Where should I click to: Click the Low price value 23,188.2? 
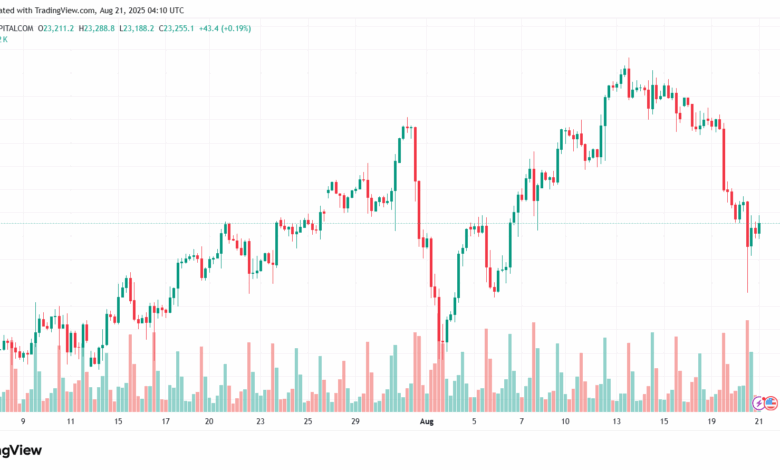coord(169,28)
